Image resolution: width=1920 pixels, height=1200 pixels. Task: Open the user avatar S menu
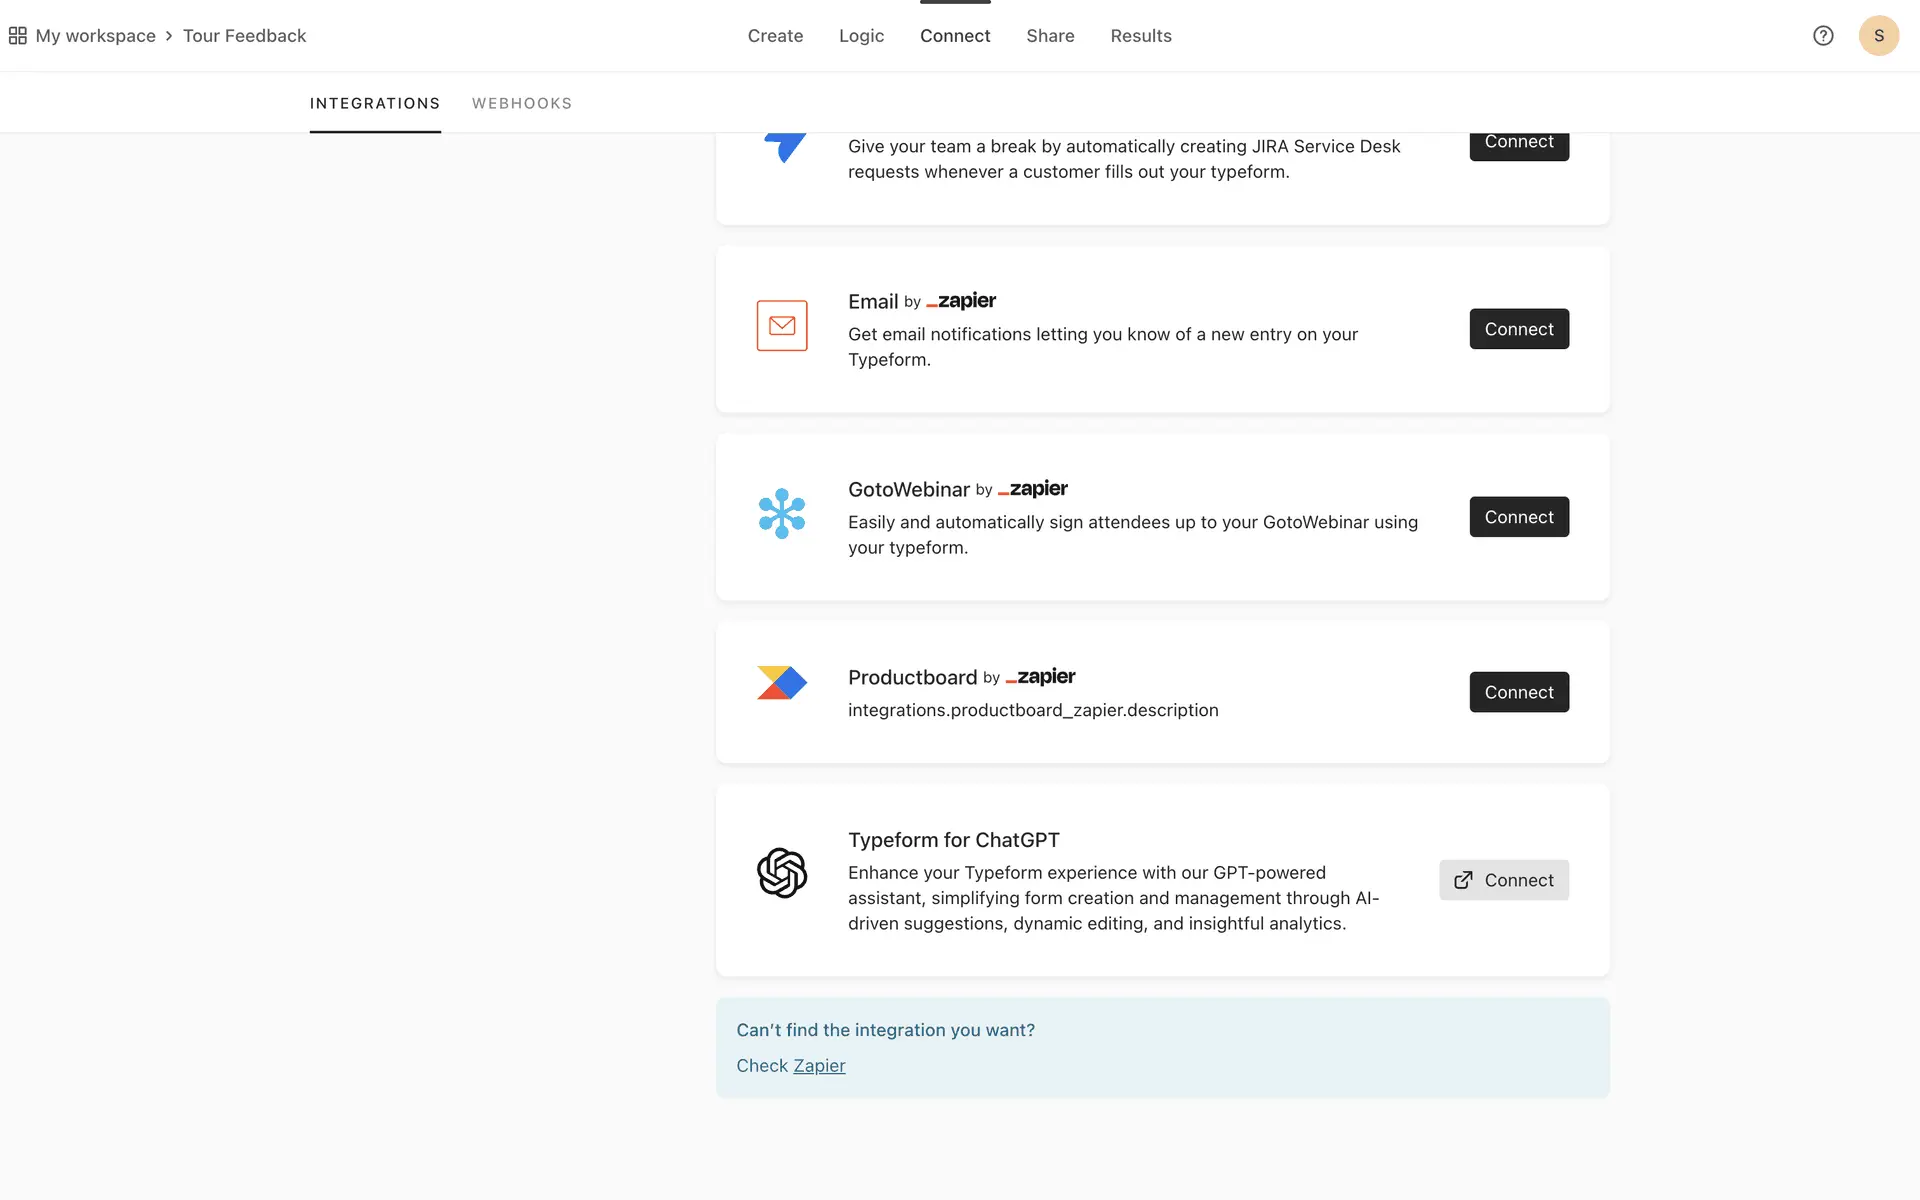point(1878,36)
